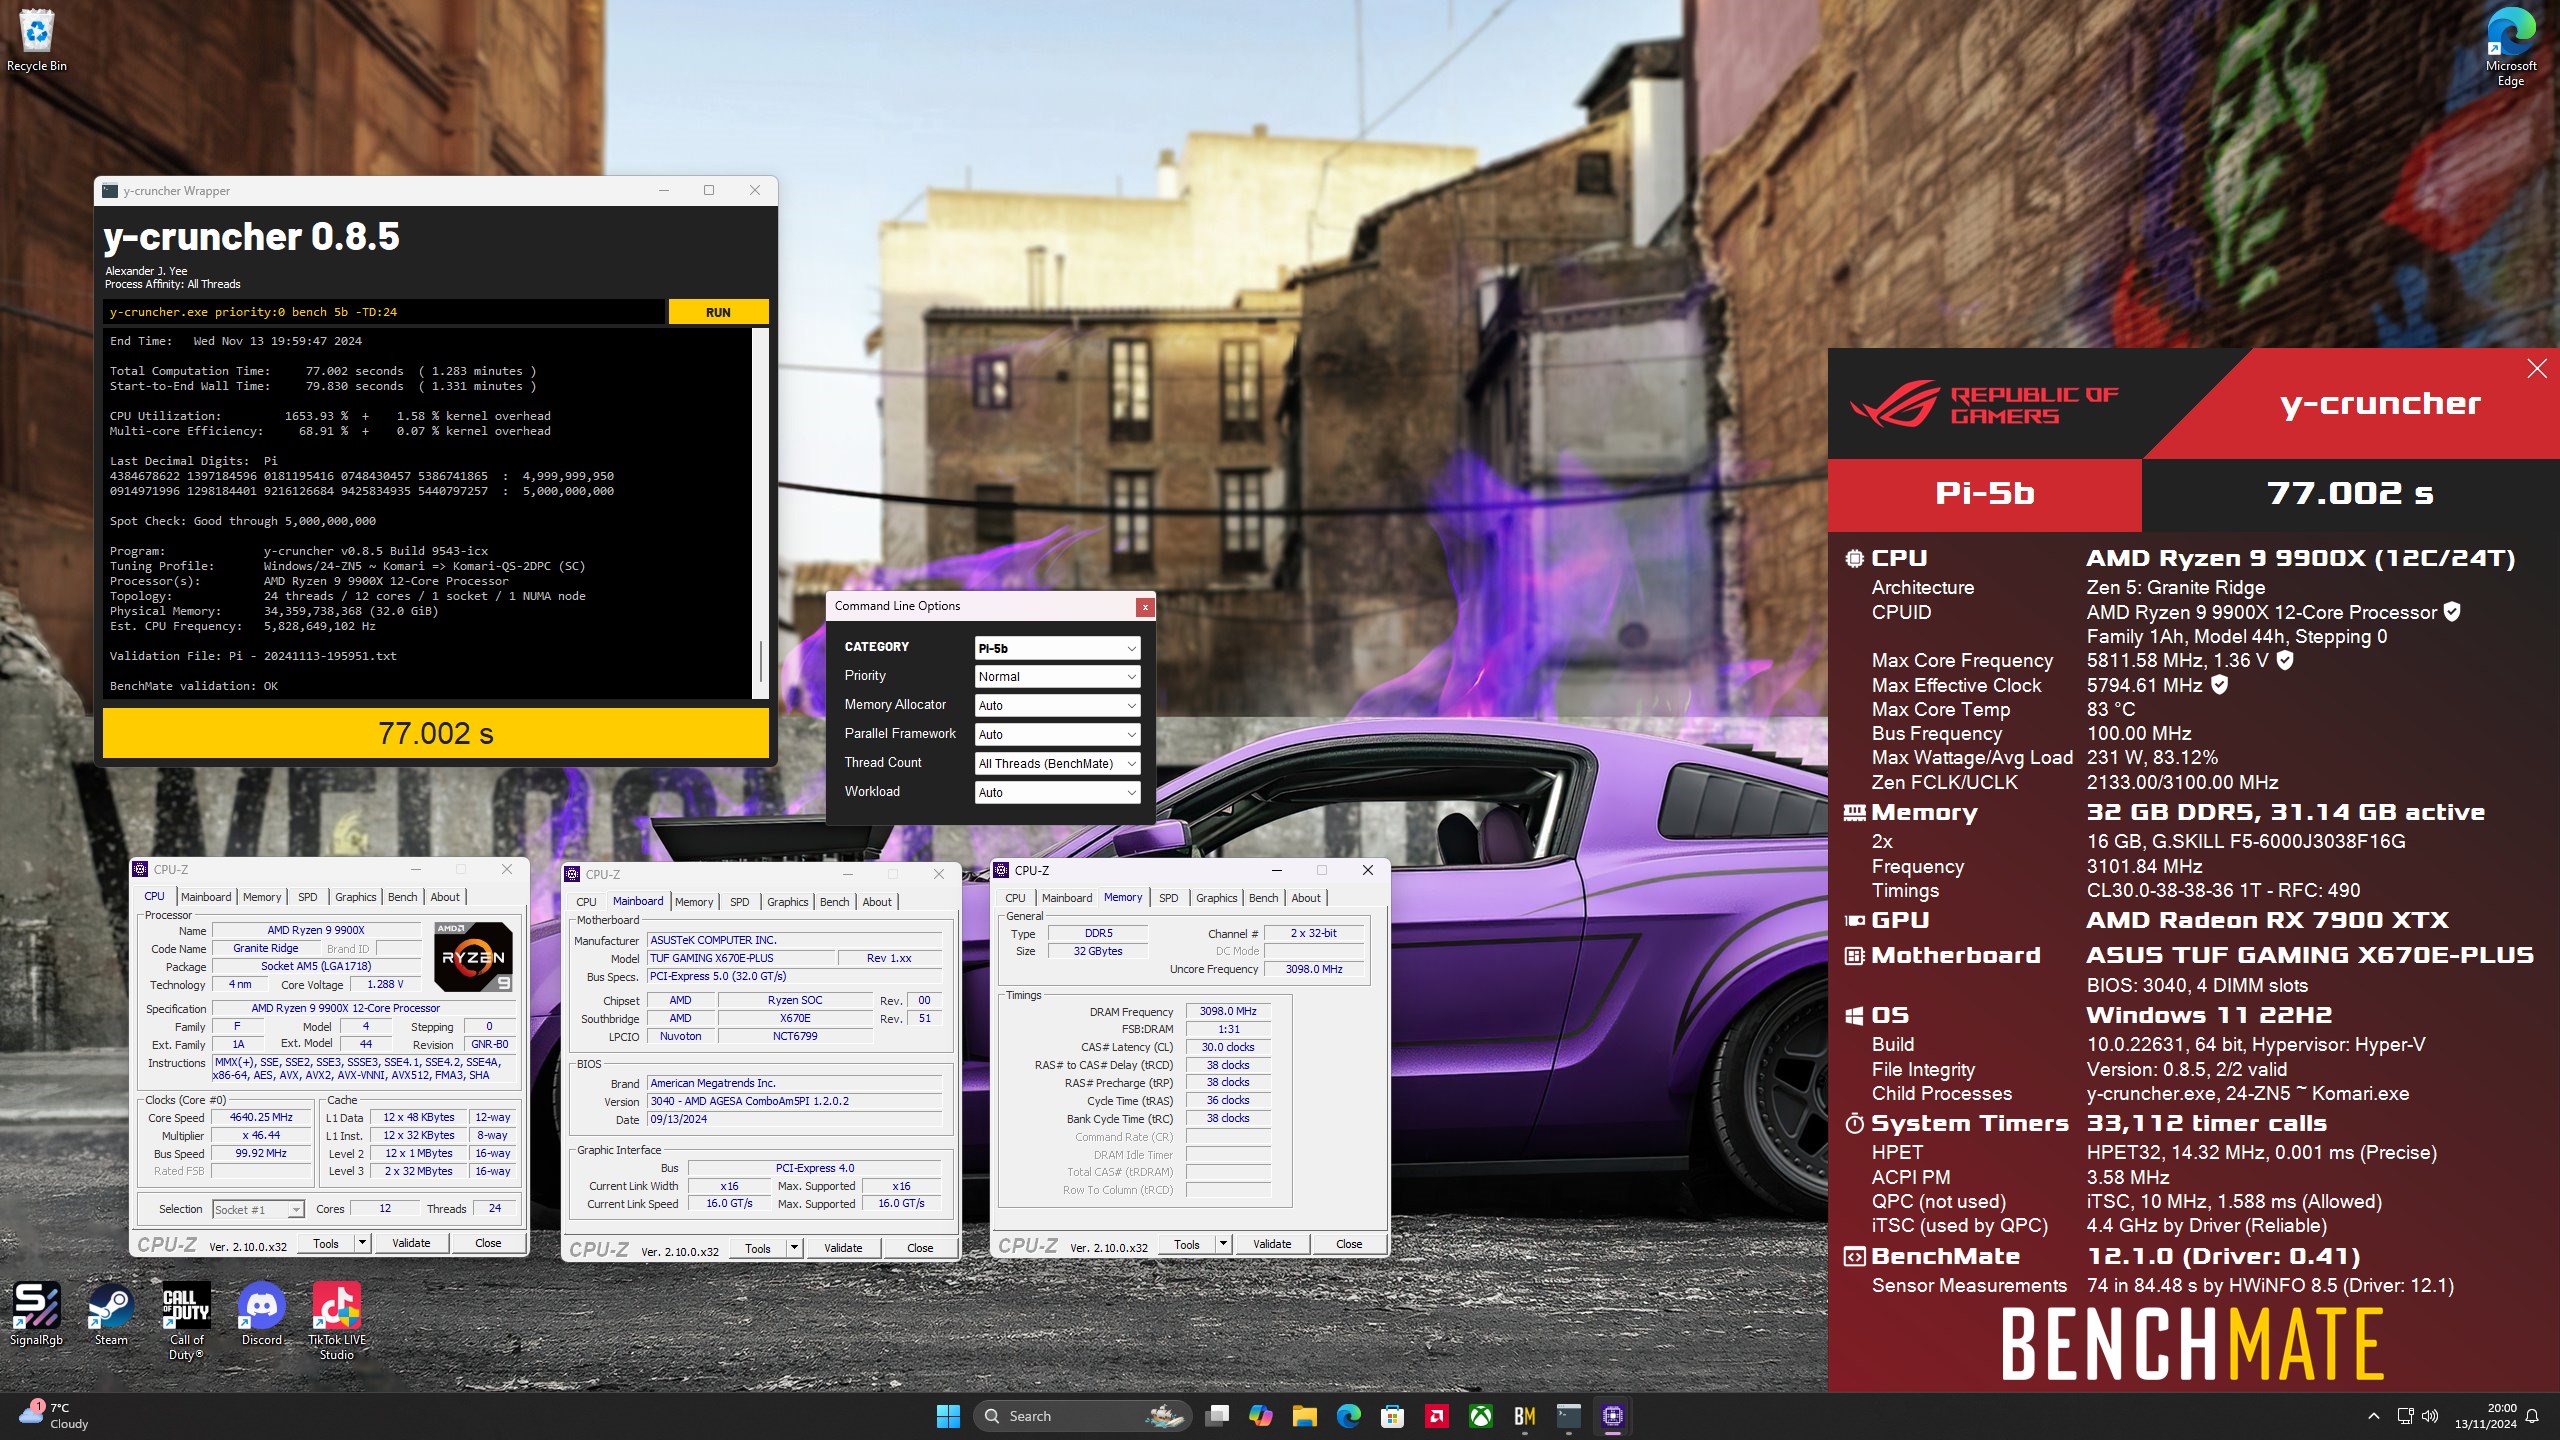Select the About tab in the Mainboard CPU-Z window
Screen dimensions: 2560x1440
[x=877, y=902]
